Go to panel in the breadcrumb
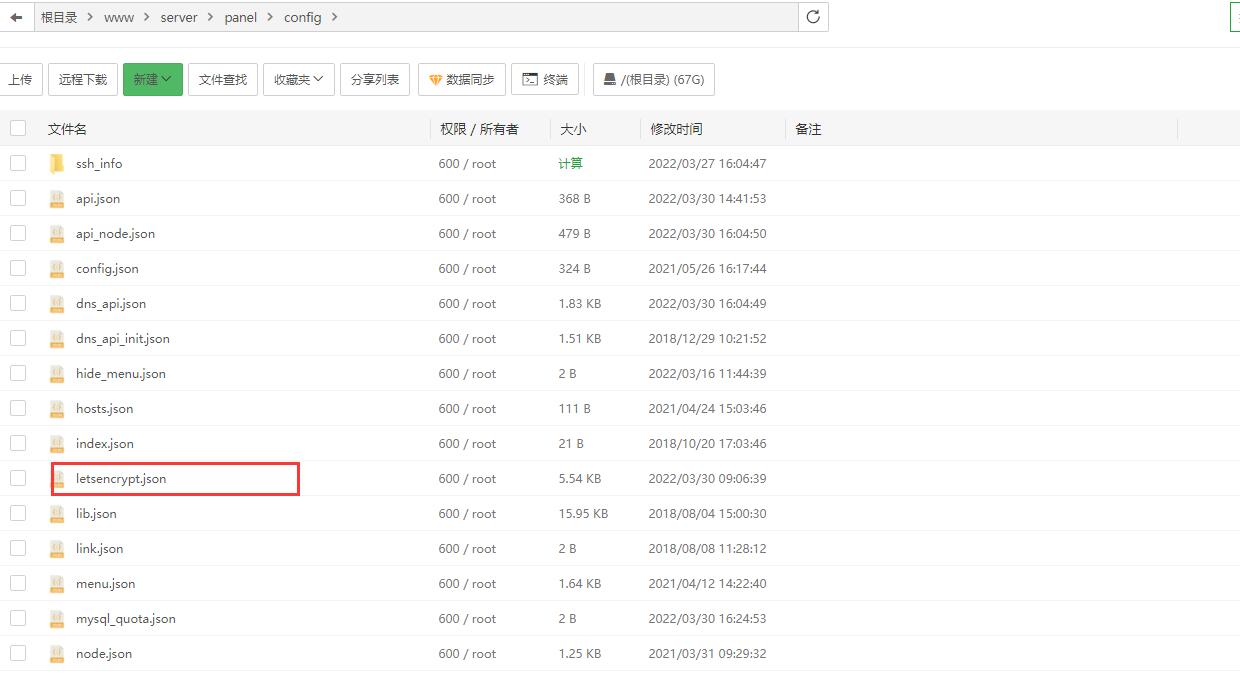This screenshot has height=675, width=1240. (241, 17)
